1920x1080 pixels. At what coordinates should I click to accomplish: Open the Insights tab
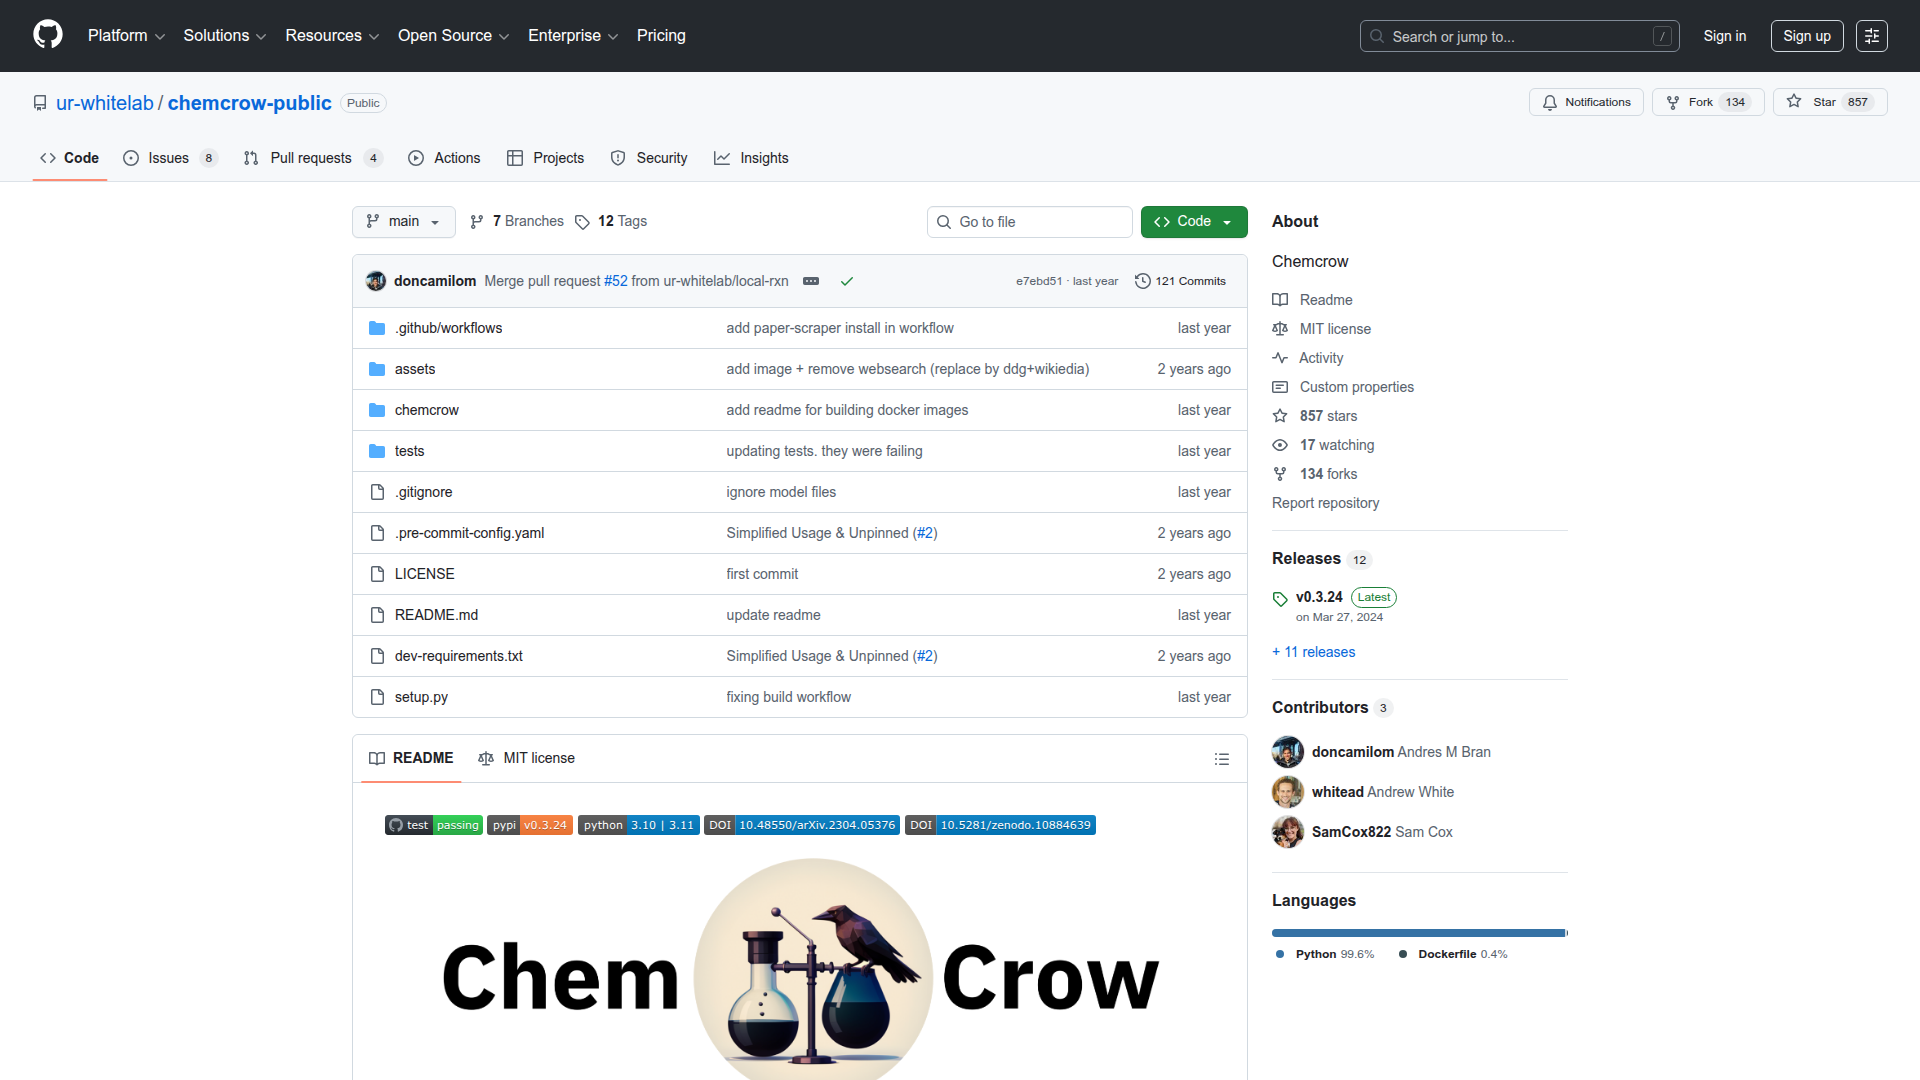click(x=752, y=157)
